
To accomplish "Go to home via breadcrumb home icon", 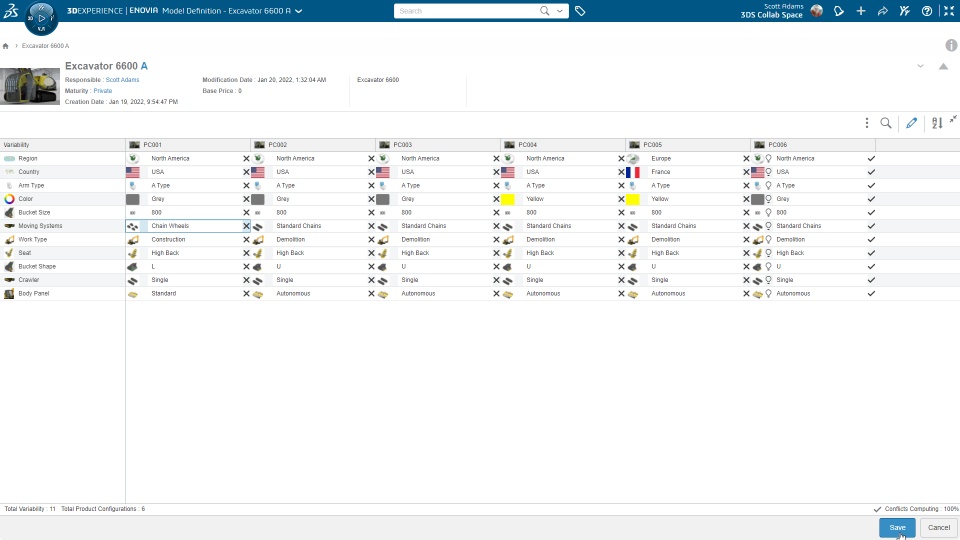I will point(6,46).
